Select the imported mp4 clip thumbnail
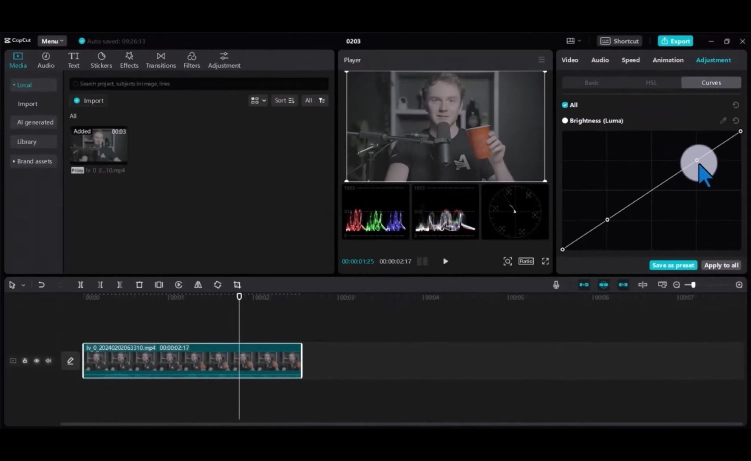 [x=99, y=145]
